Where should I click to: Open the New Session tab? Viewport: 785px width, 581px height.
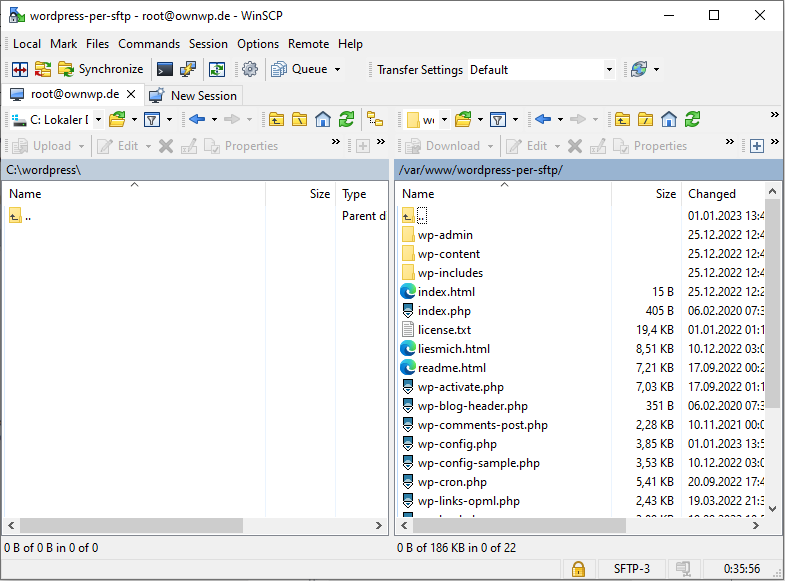point(193,95)
